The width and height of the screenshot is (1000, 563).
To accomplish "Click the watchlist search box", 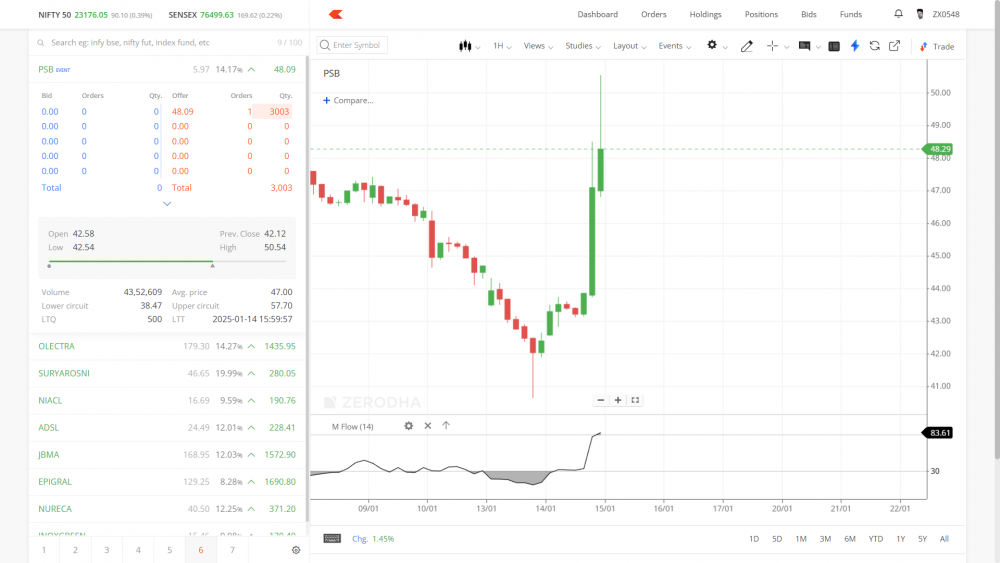I will pos(159,43).
